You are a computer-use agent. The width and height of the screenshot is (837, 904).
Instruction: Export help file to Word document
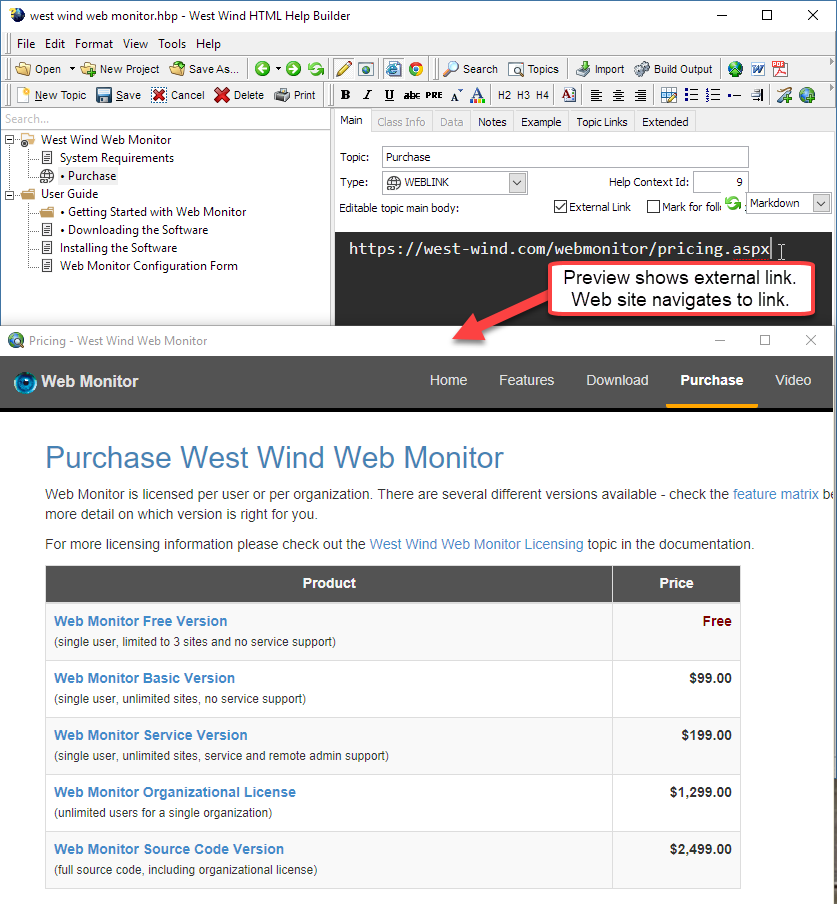click(757, 69)
